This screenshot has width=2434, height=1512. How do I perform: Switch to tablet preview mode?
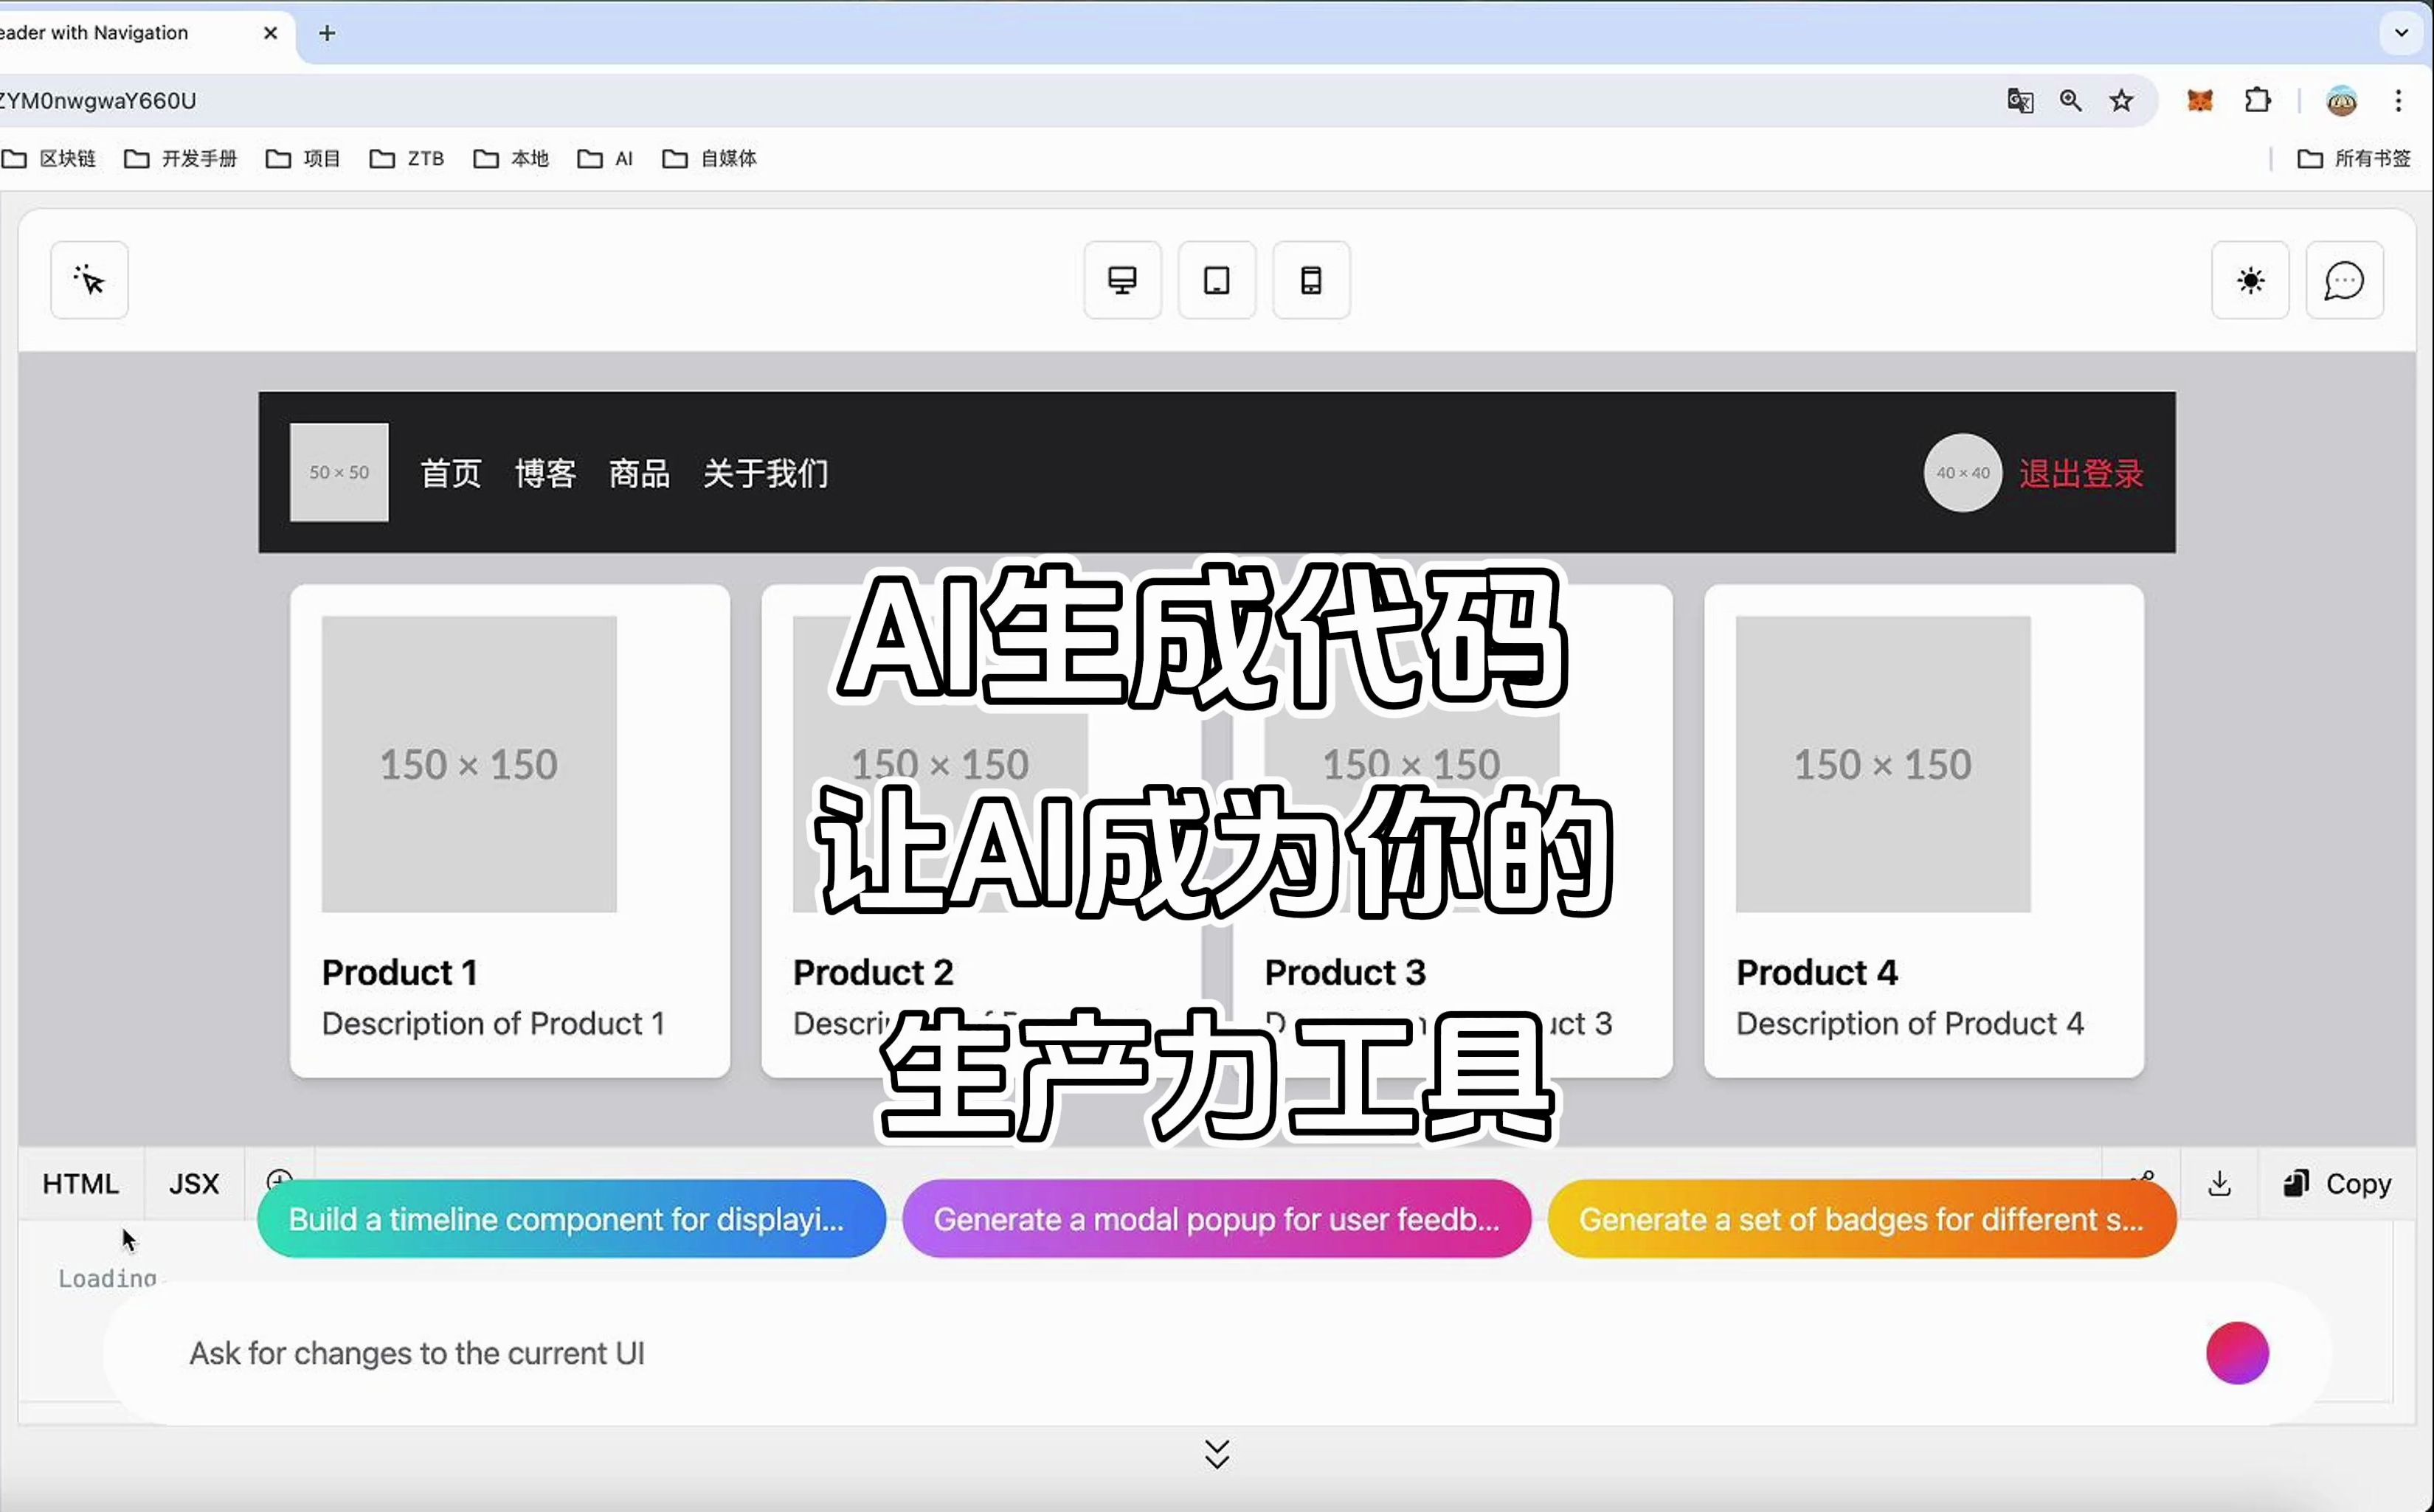(x=1216, y=280)
